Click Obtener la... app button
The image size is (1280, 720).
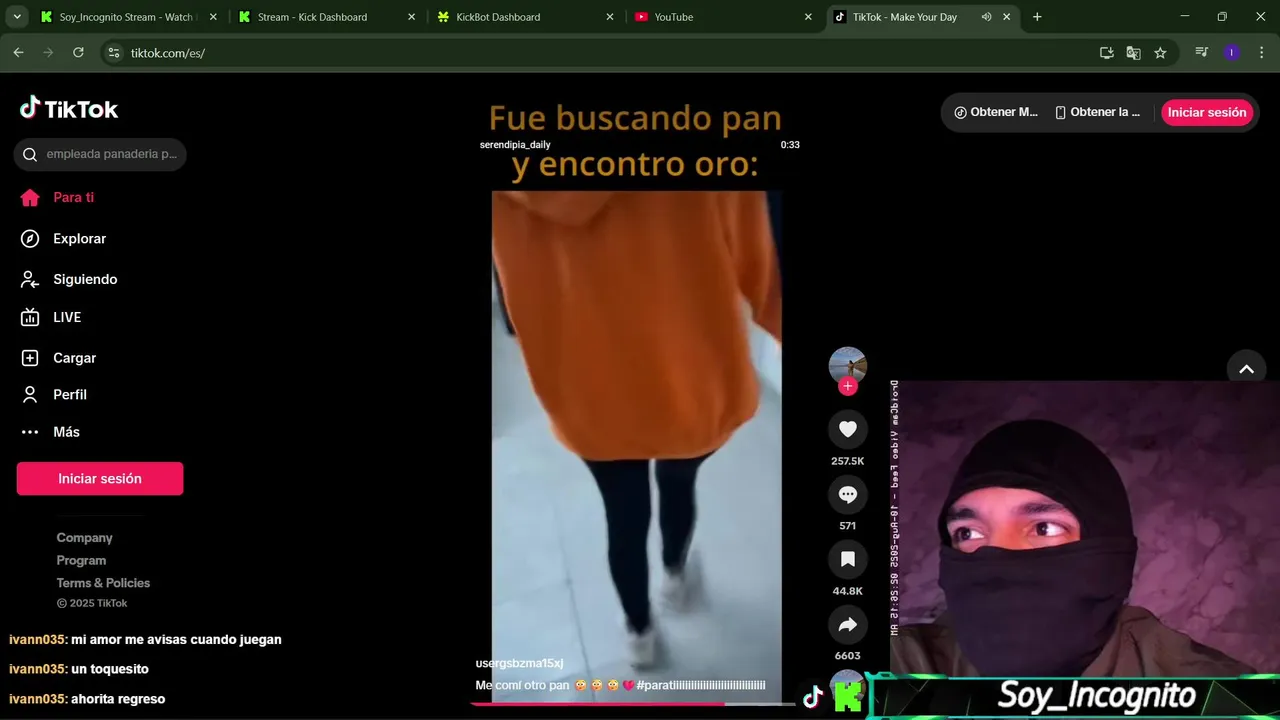click(x=1098, y=112)
